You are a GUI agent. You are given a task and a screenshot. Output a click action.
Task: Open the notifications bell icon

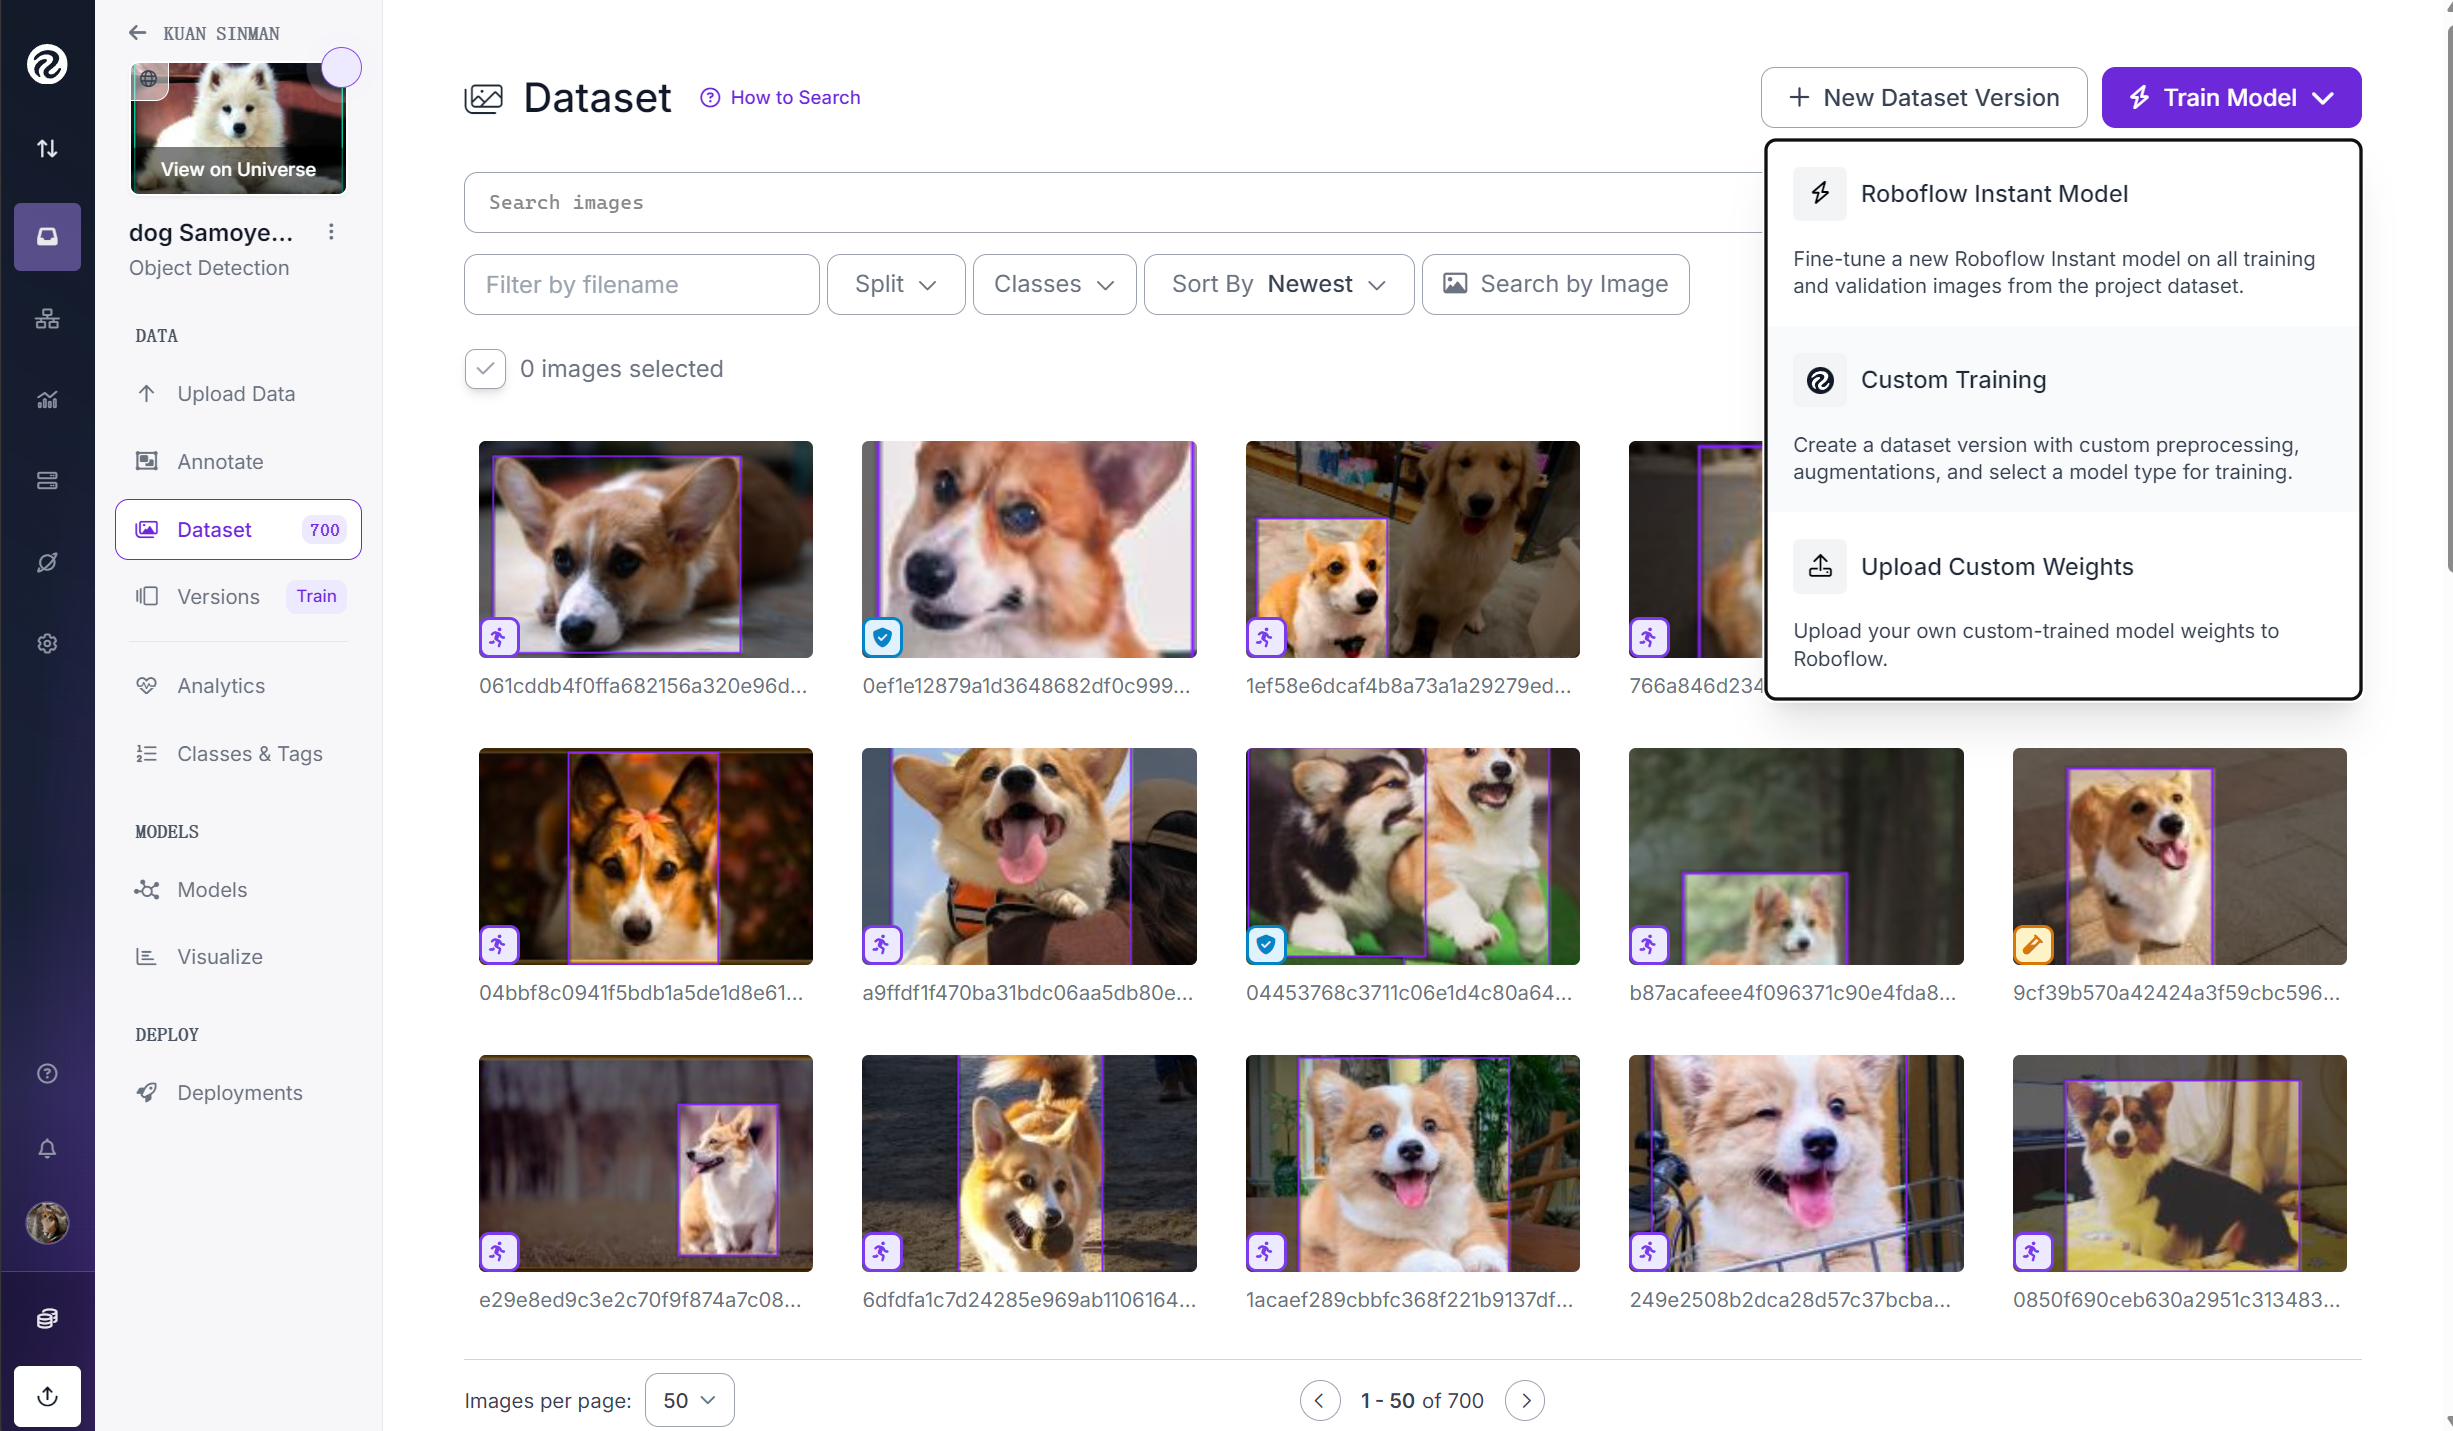pos(47,1148)
